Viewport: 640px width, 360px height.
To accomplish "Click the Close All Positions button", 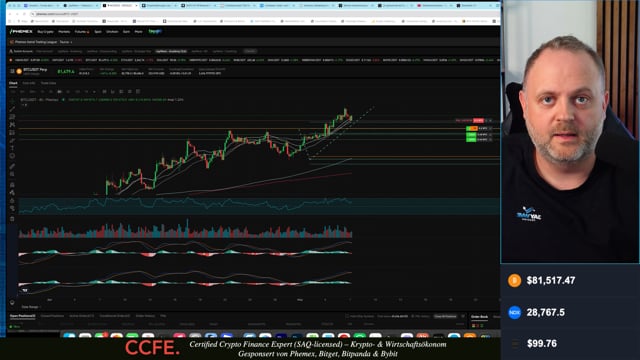I will click(x=445, y=316).
